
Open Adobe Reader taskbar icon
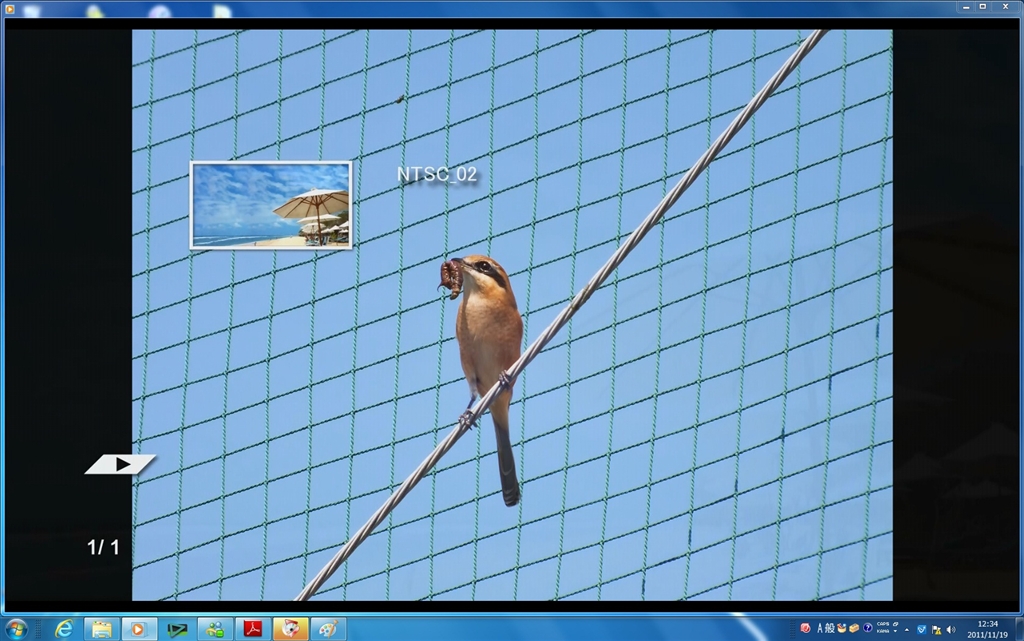[x=253, y=629]
